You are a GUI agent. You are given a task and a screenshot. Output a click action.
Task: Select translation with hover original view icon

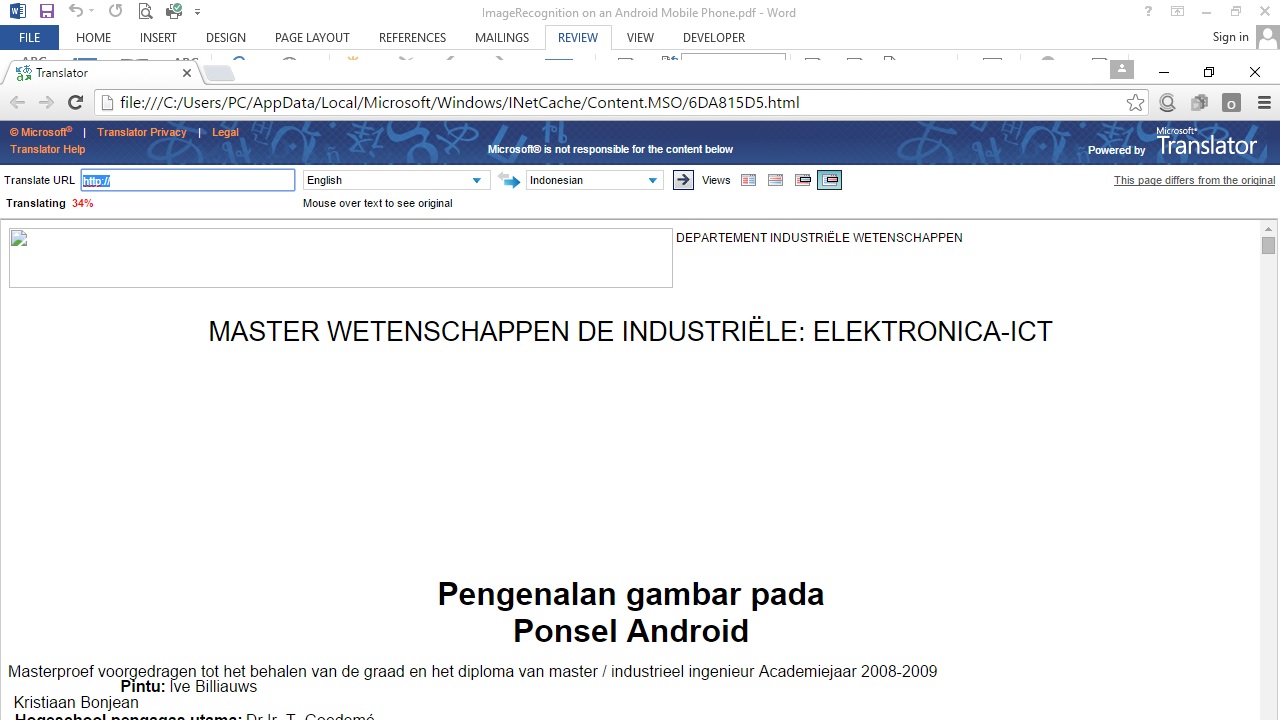(830, 180)
